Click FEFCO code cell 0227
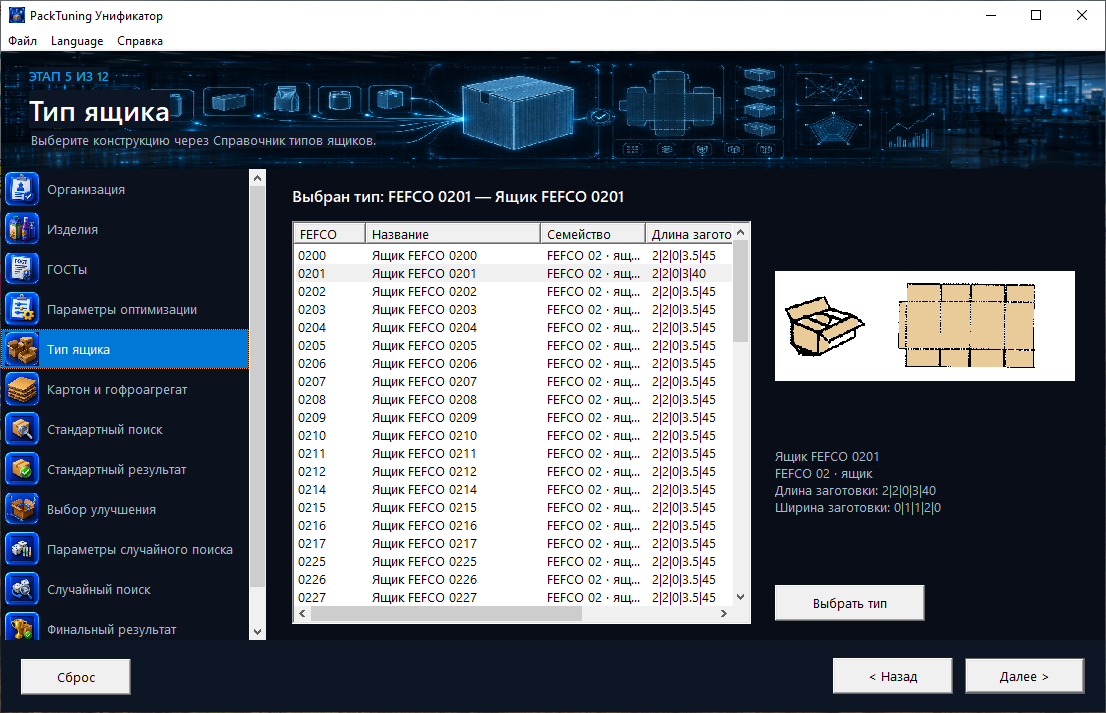 pos(312,597)
